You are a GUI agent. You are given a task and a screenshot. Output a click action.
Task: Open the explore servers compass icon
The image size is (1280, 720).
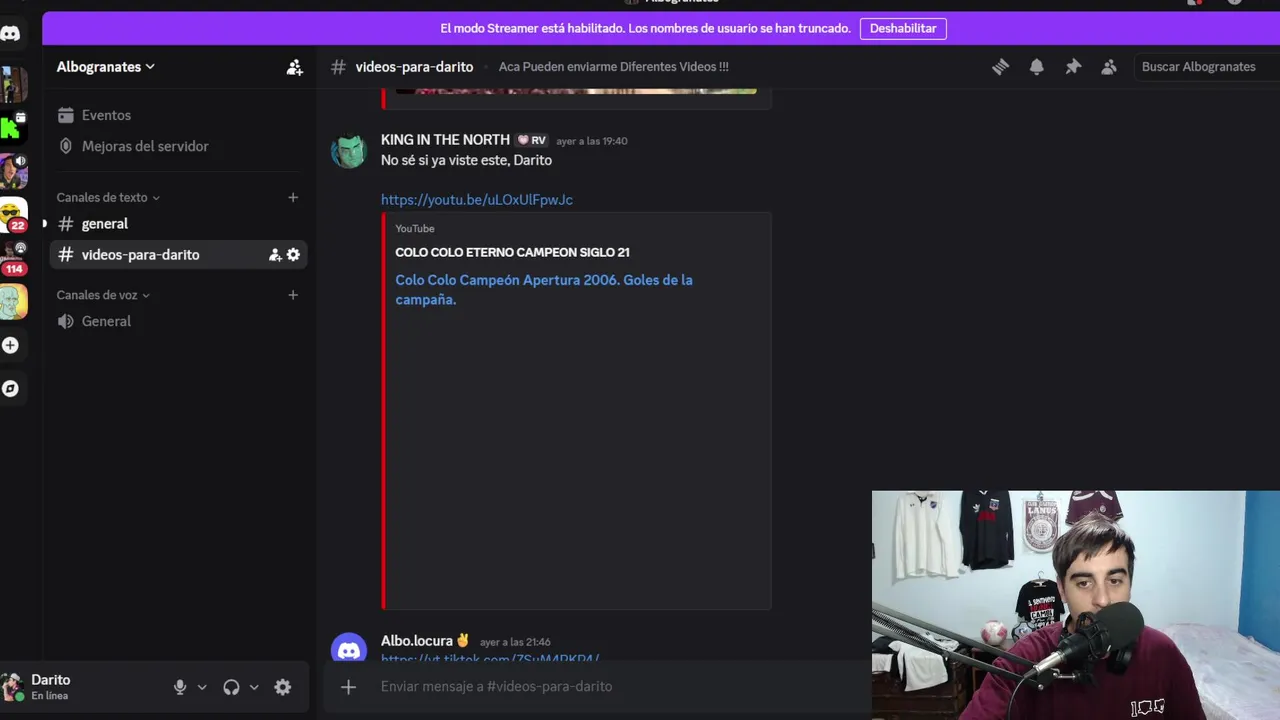tap(10, 389)
